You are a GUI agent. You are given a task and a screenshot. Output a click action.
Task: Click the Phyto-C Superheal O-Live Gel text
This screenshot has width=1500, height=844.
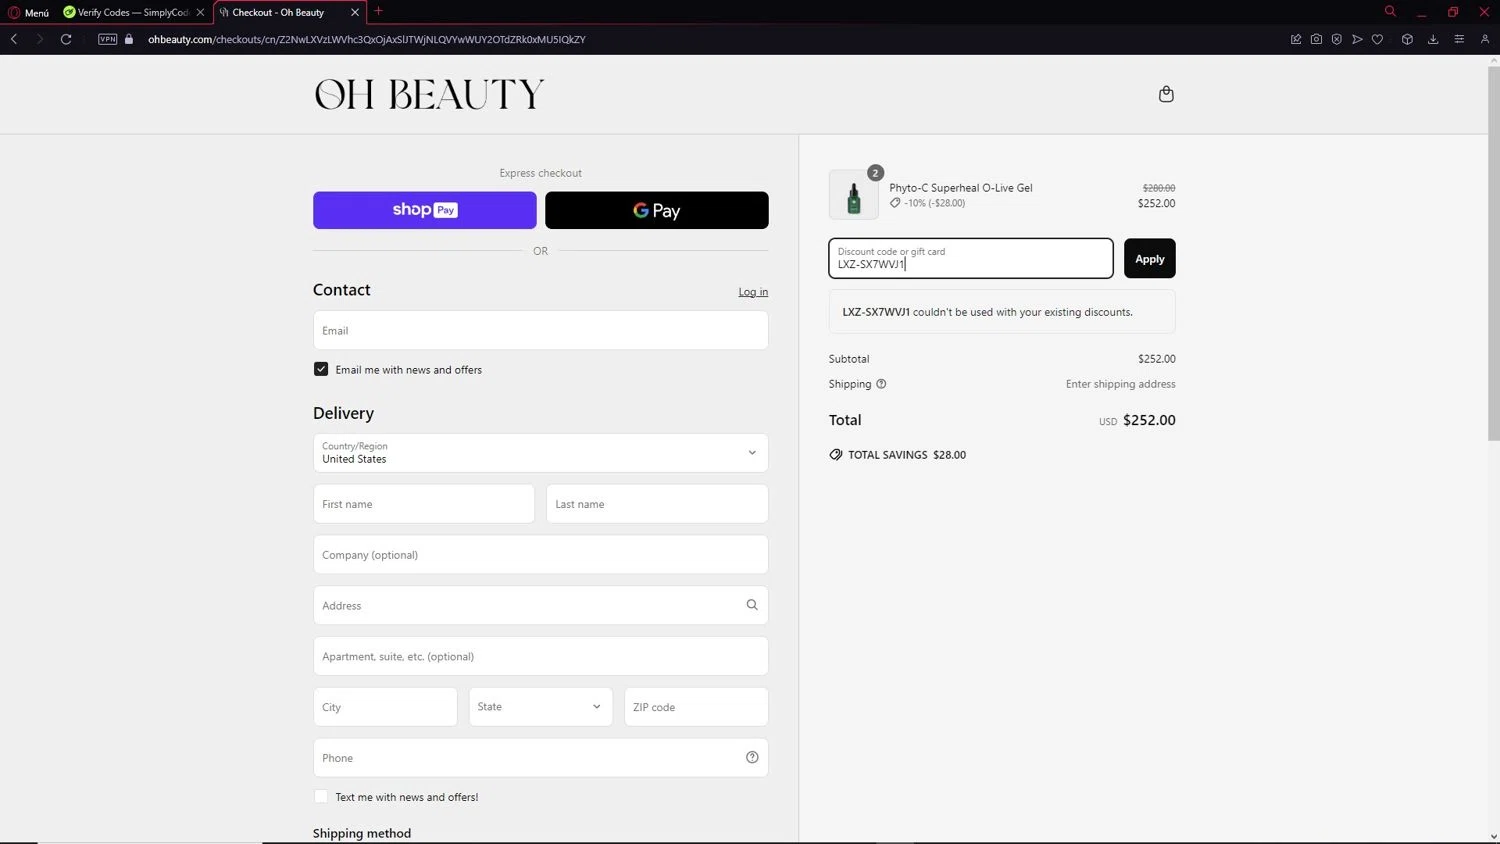pos(961,188)
